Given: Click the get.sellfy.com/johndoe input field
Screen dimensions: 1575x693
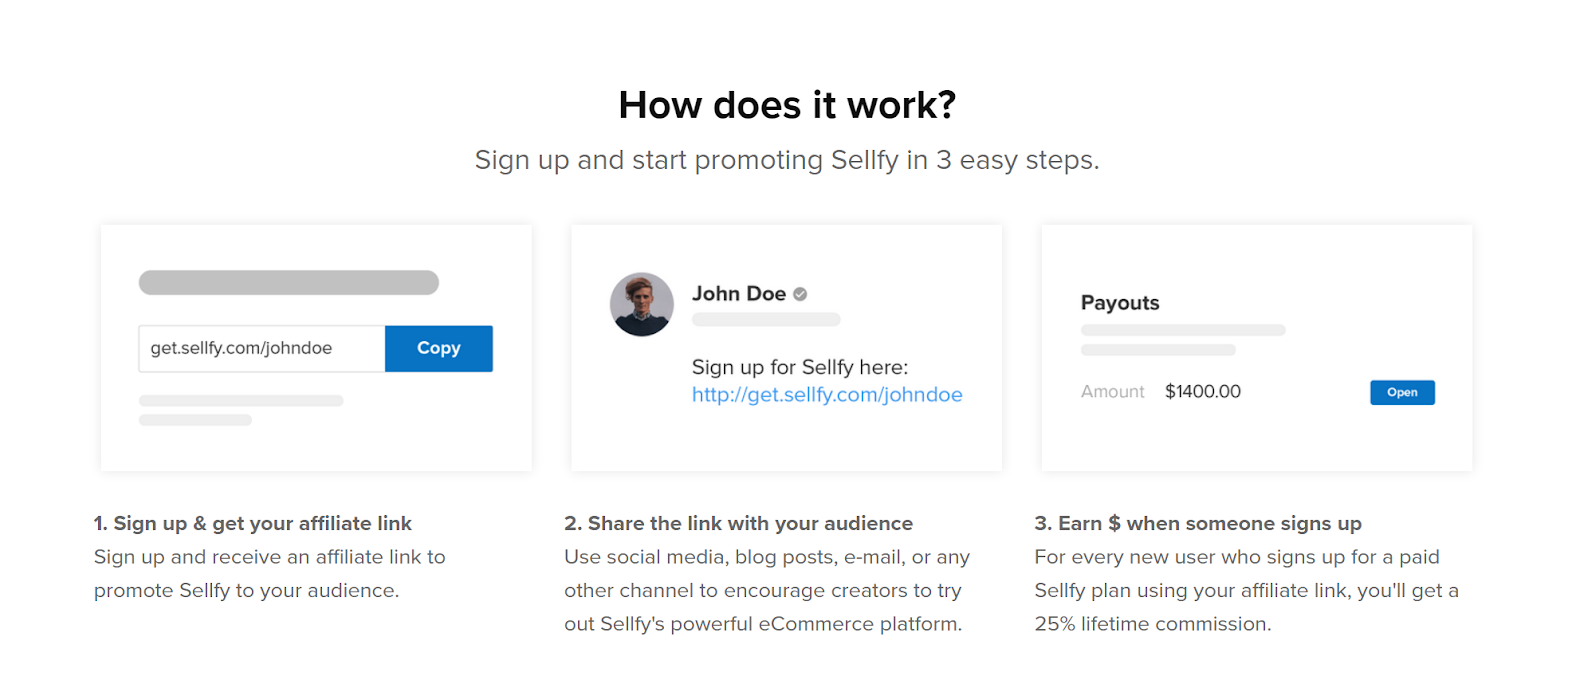Looking at the screenshot, I should [261, 348].
